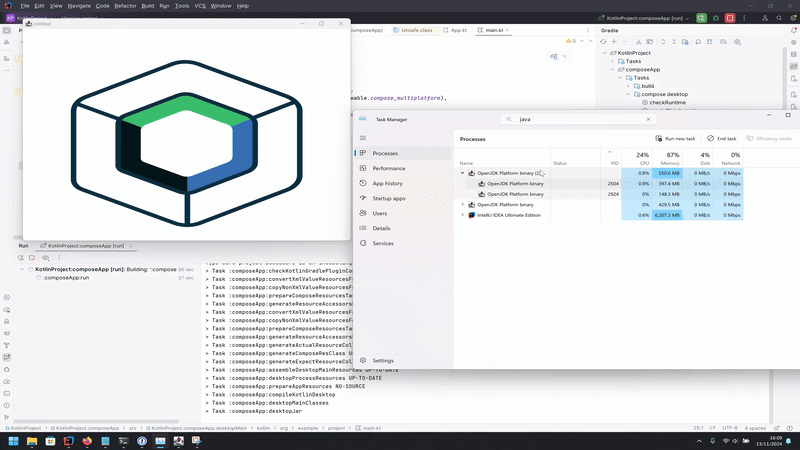Open Startup apps page in Task Manager
The width and height of the screenshot is (800, 450).
click(403, 198)
